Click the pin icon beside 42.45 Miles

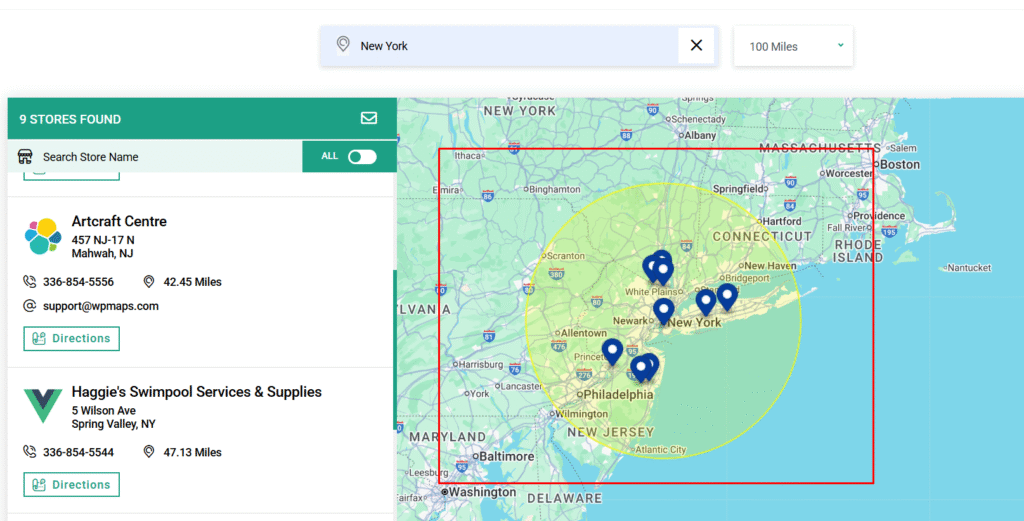coord(149,281)
